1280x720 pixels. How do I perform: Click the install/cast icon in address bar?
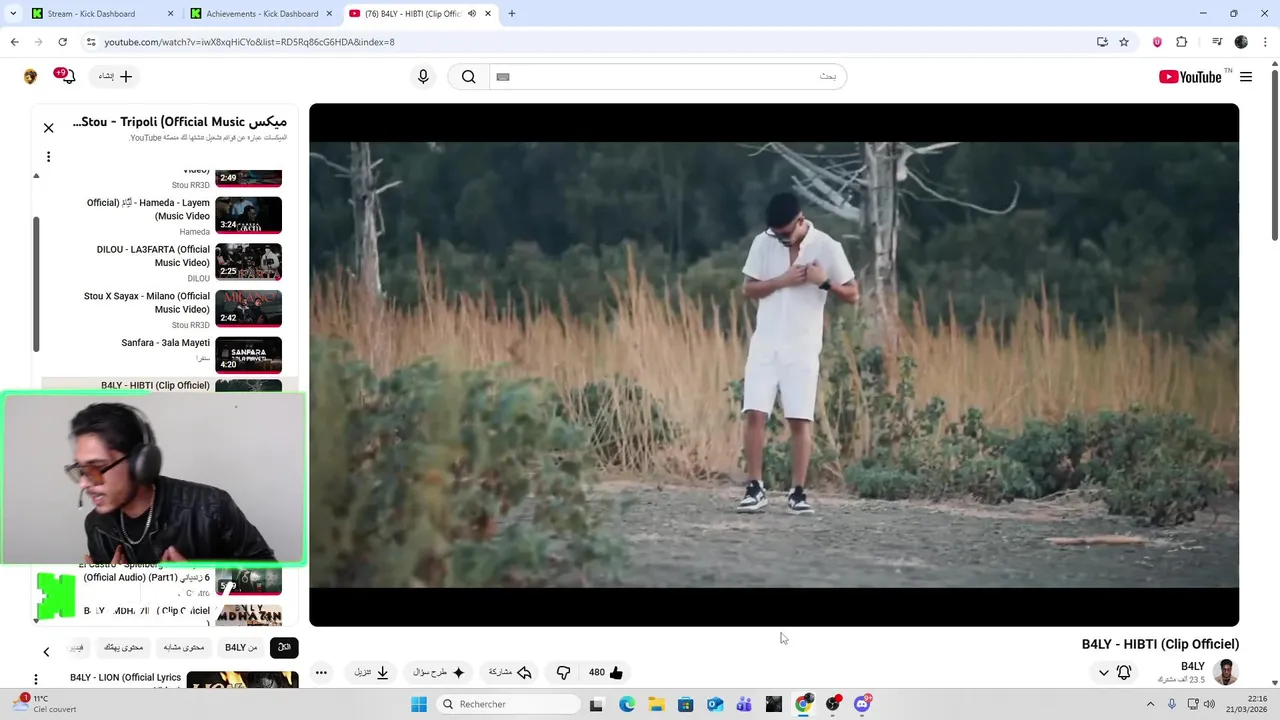[1102, 42]
